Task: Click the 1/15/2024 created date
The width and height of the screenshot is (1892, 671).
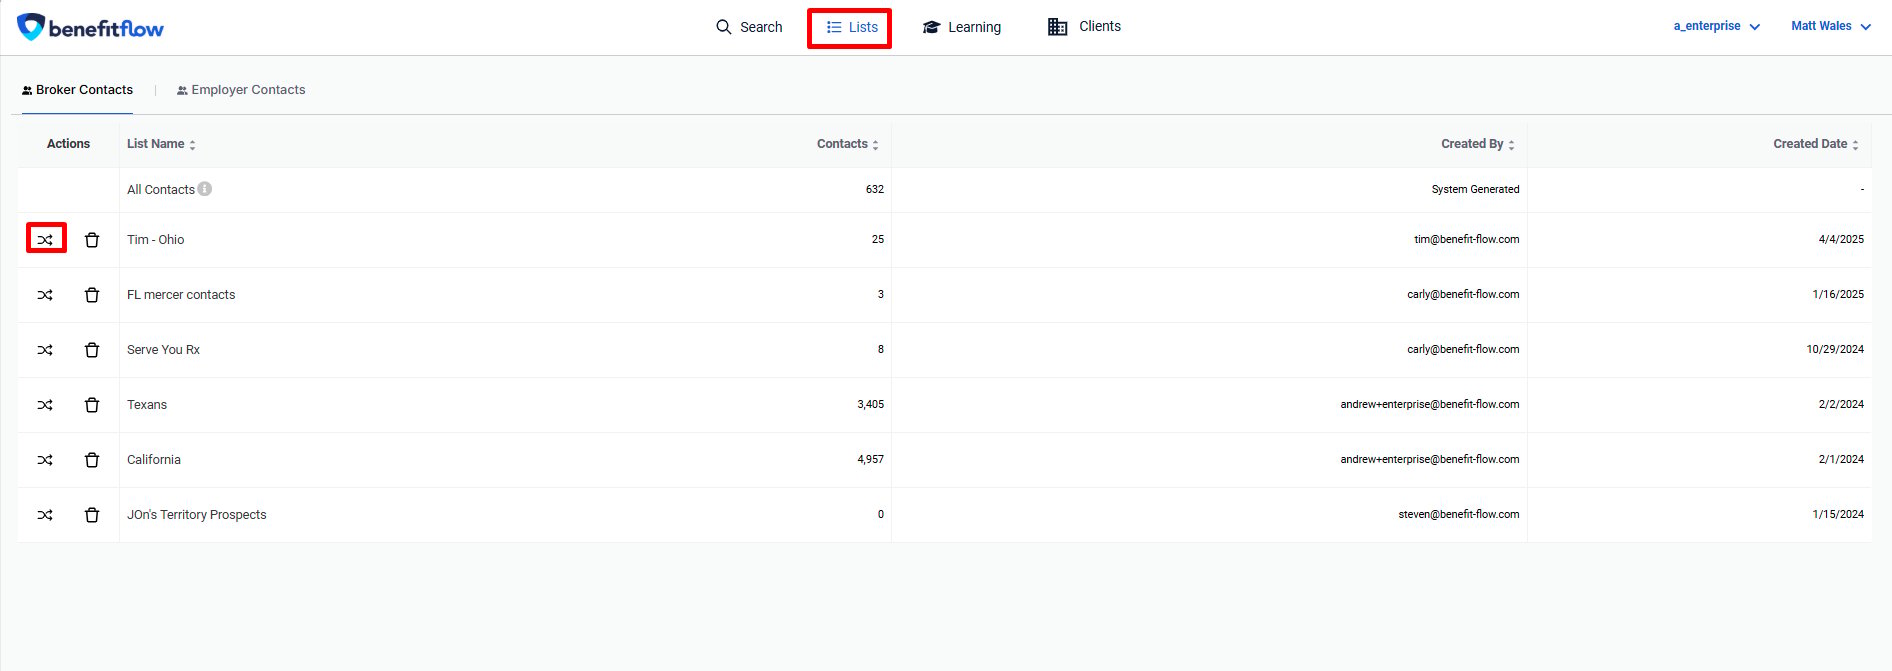Action: point(1838,514)
